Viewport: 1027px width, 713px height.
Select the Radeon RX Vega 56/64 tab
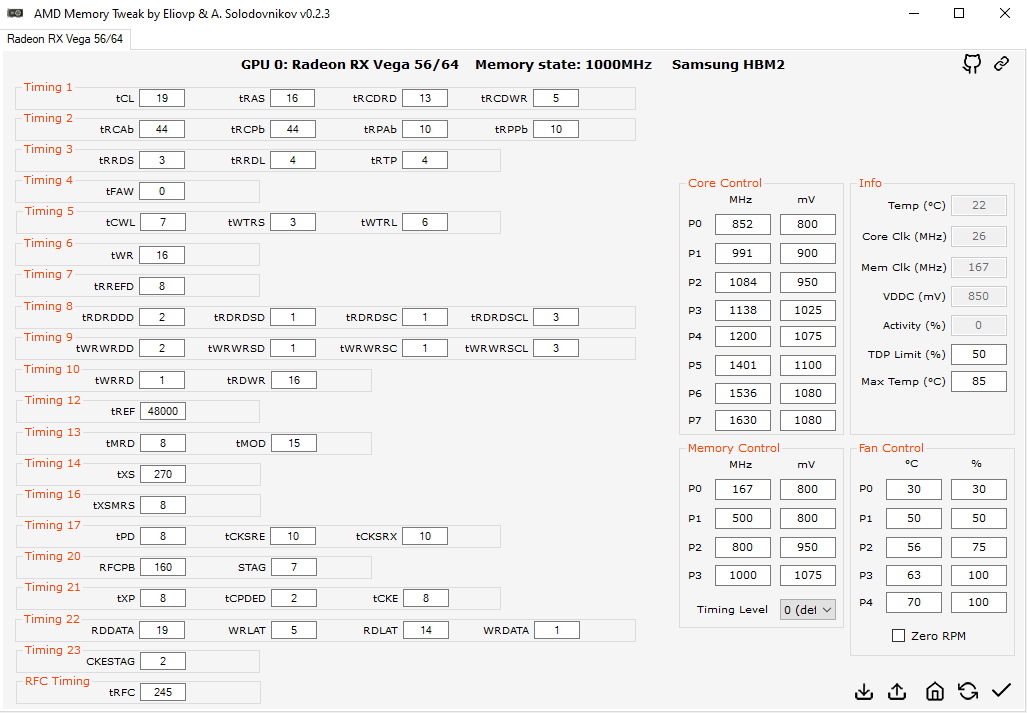click(65, 39)
